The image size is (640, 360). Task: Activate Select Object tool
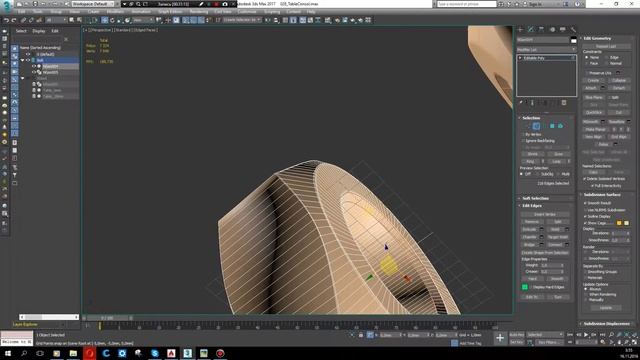(72, 20)
